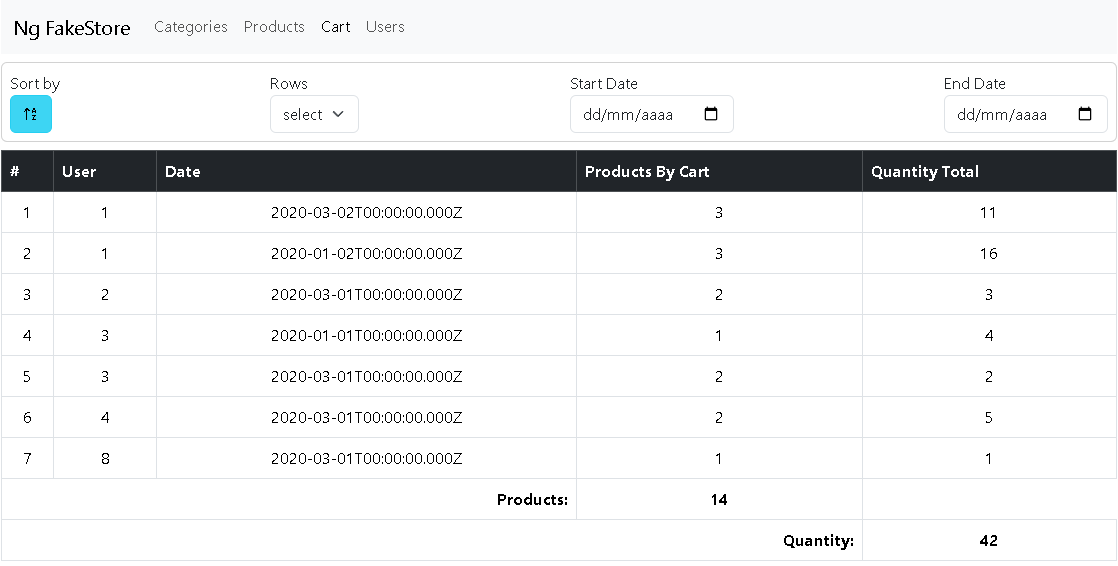Focus the End Date input field

(x=1010, y=114)
